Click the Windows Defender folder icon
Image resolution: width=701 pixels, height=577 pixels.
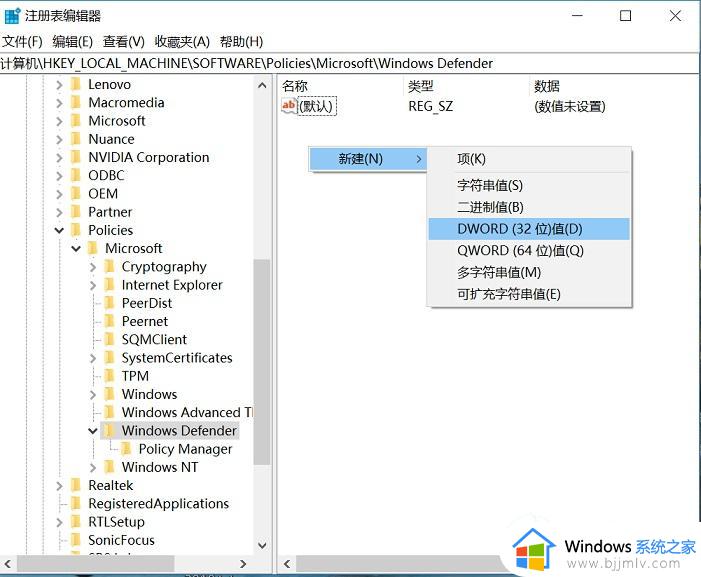point(109,430)
